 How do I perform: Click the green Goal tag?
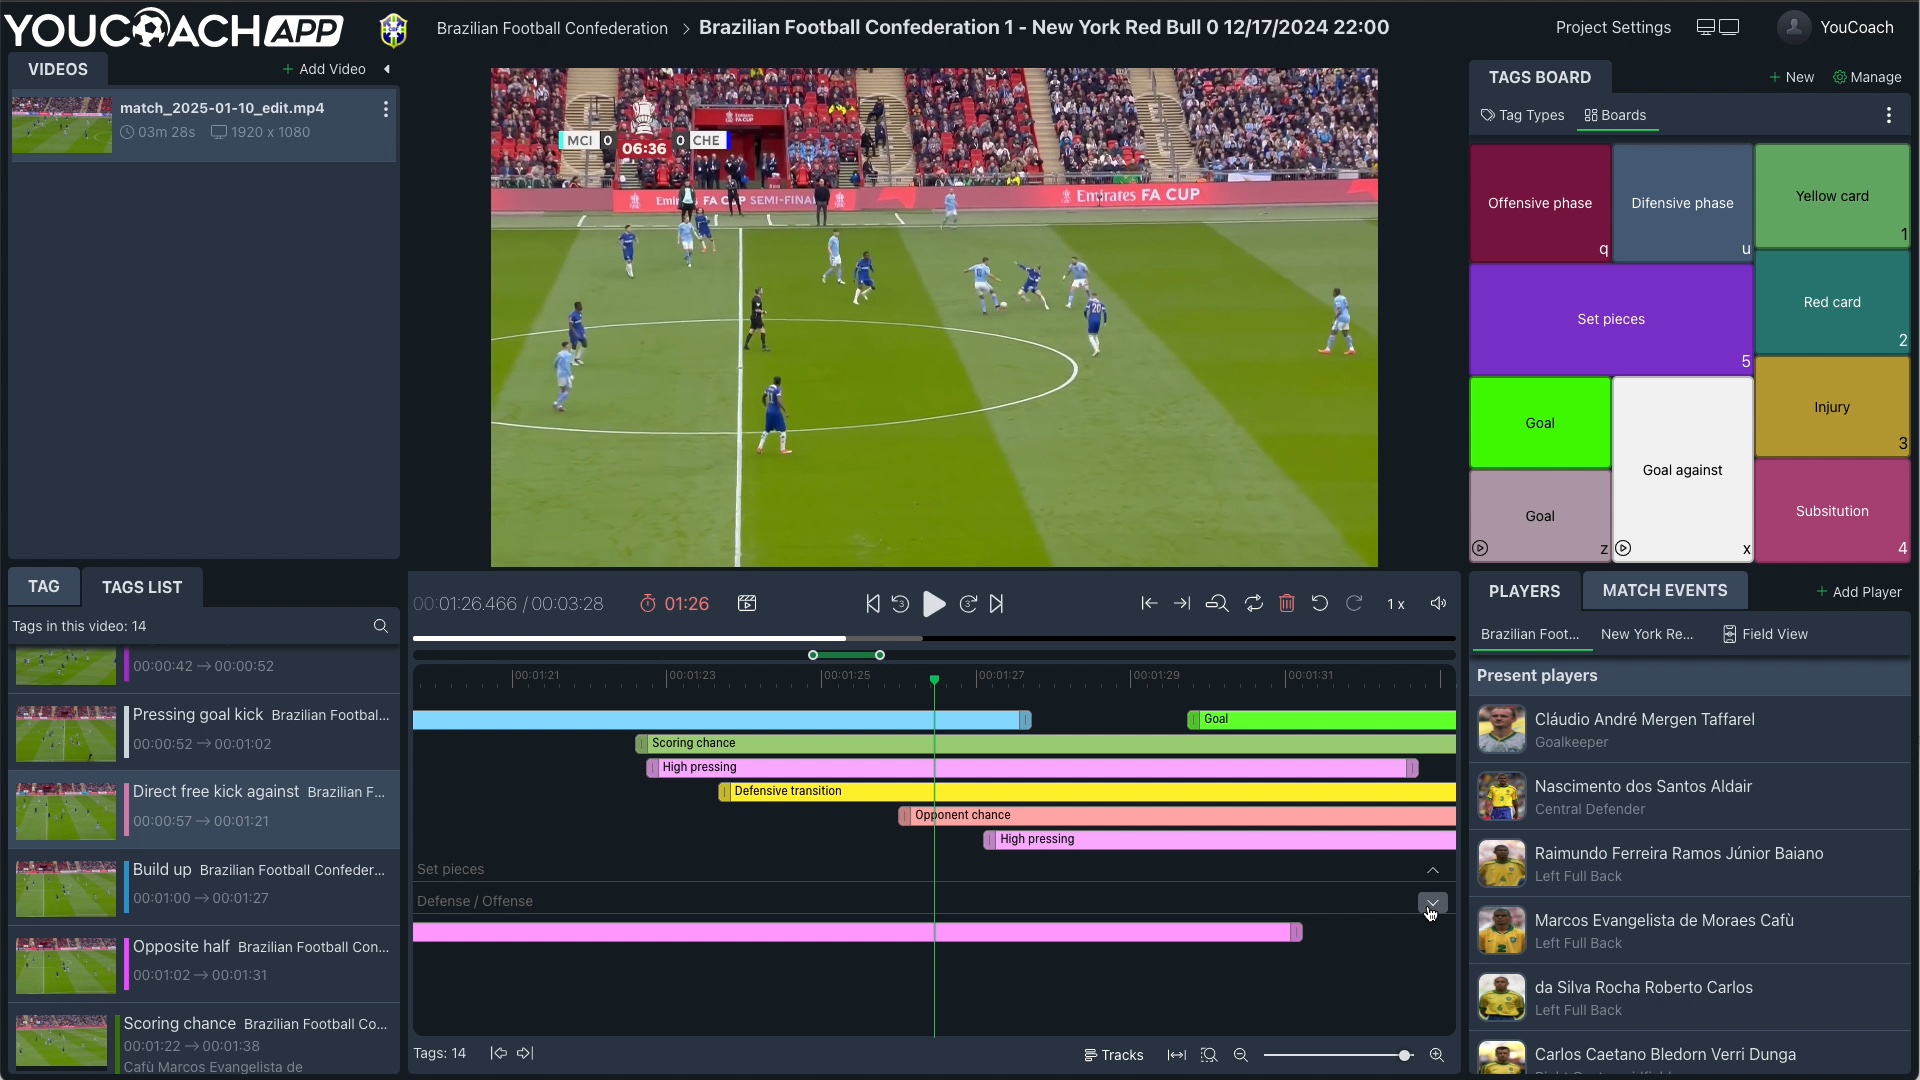pyautogui.click(x=1539, y=423)
